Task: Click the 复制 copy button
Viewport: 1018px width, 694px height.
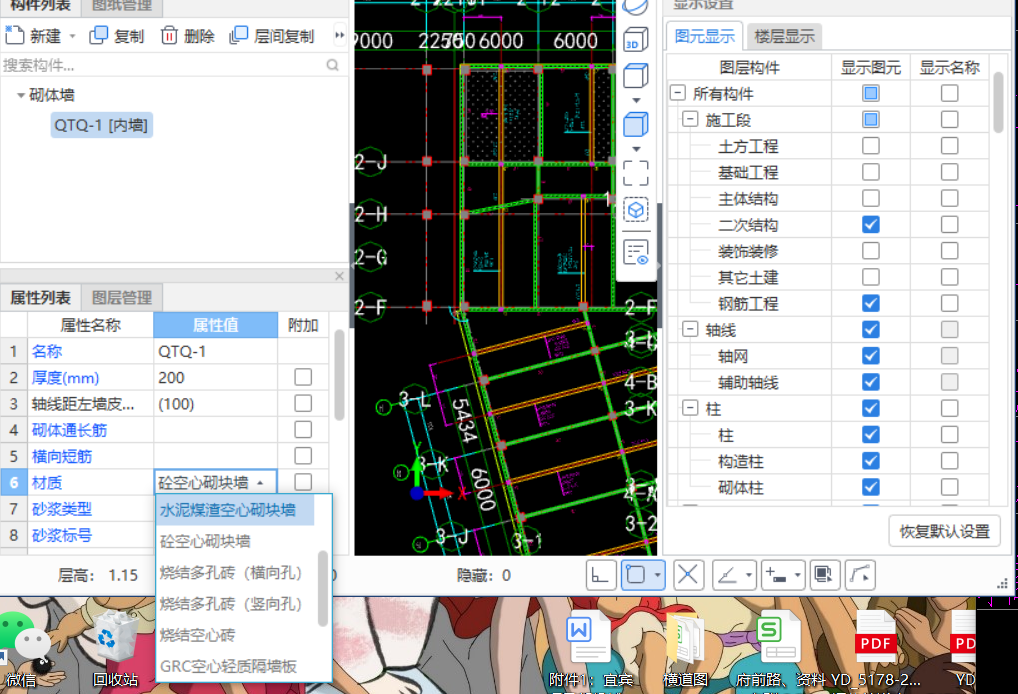Action: pos(117,36)
